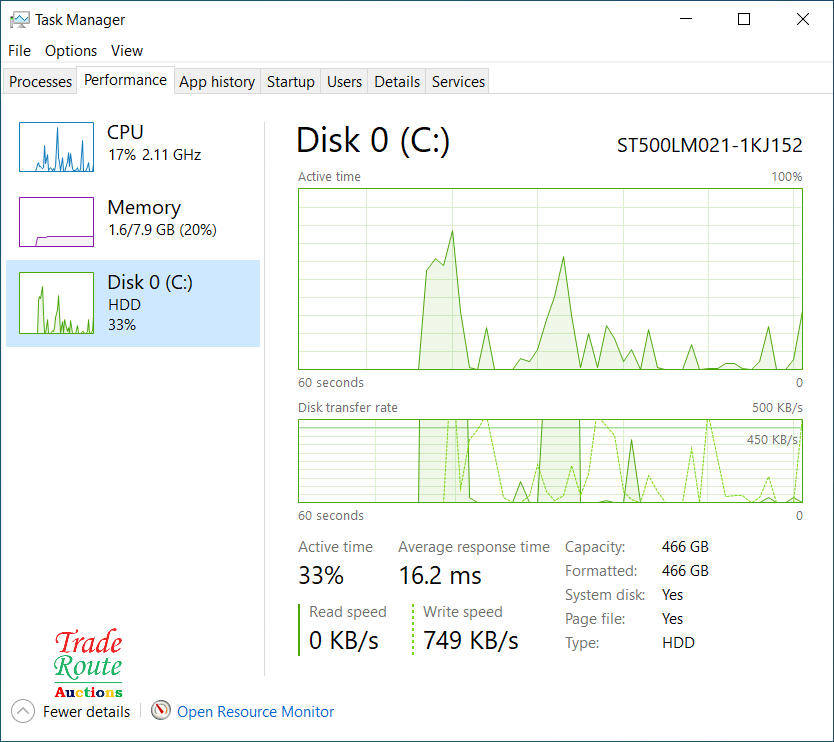Switch to the Startup tab
Screen dimensions: 834x742
pos(290,82)
